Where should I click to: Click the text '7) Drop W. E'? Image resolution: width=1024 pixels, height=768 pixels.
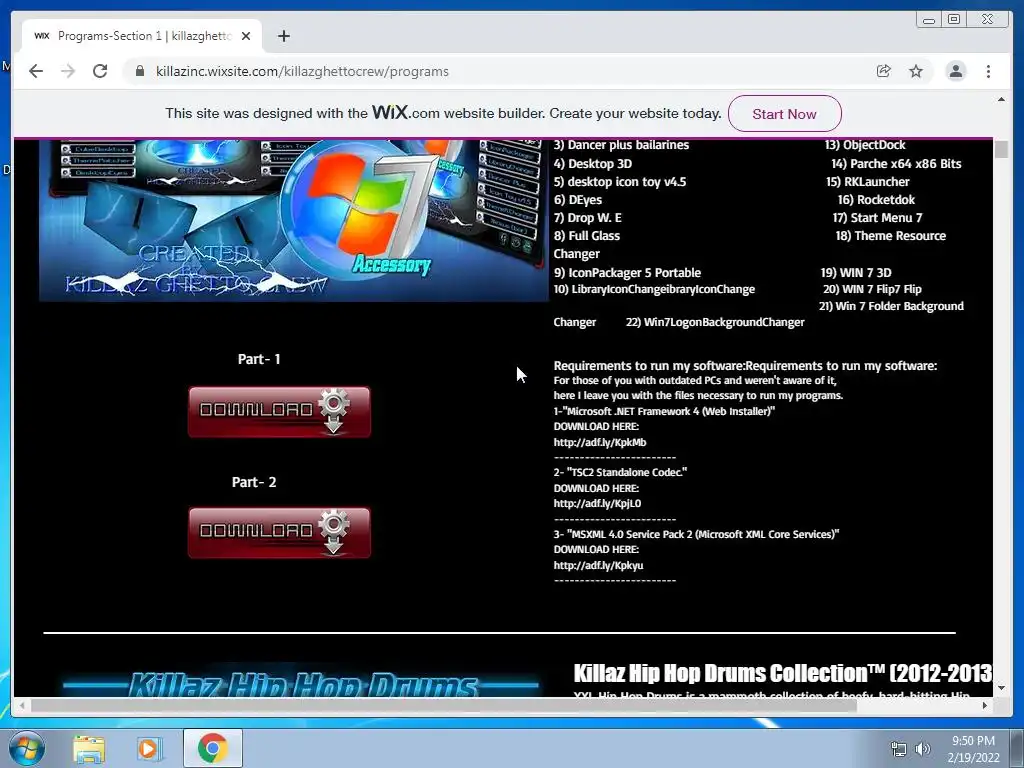[x=588, y=217]
